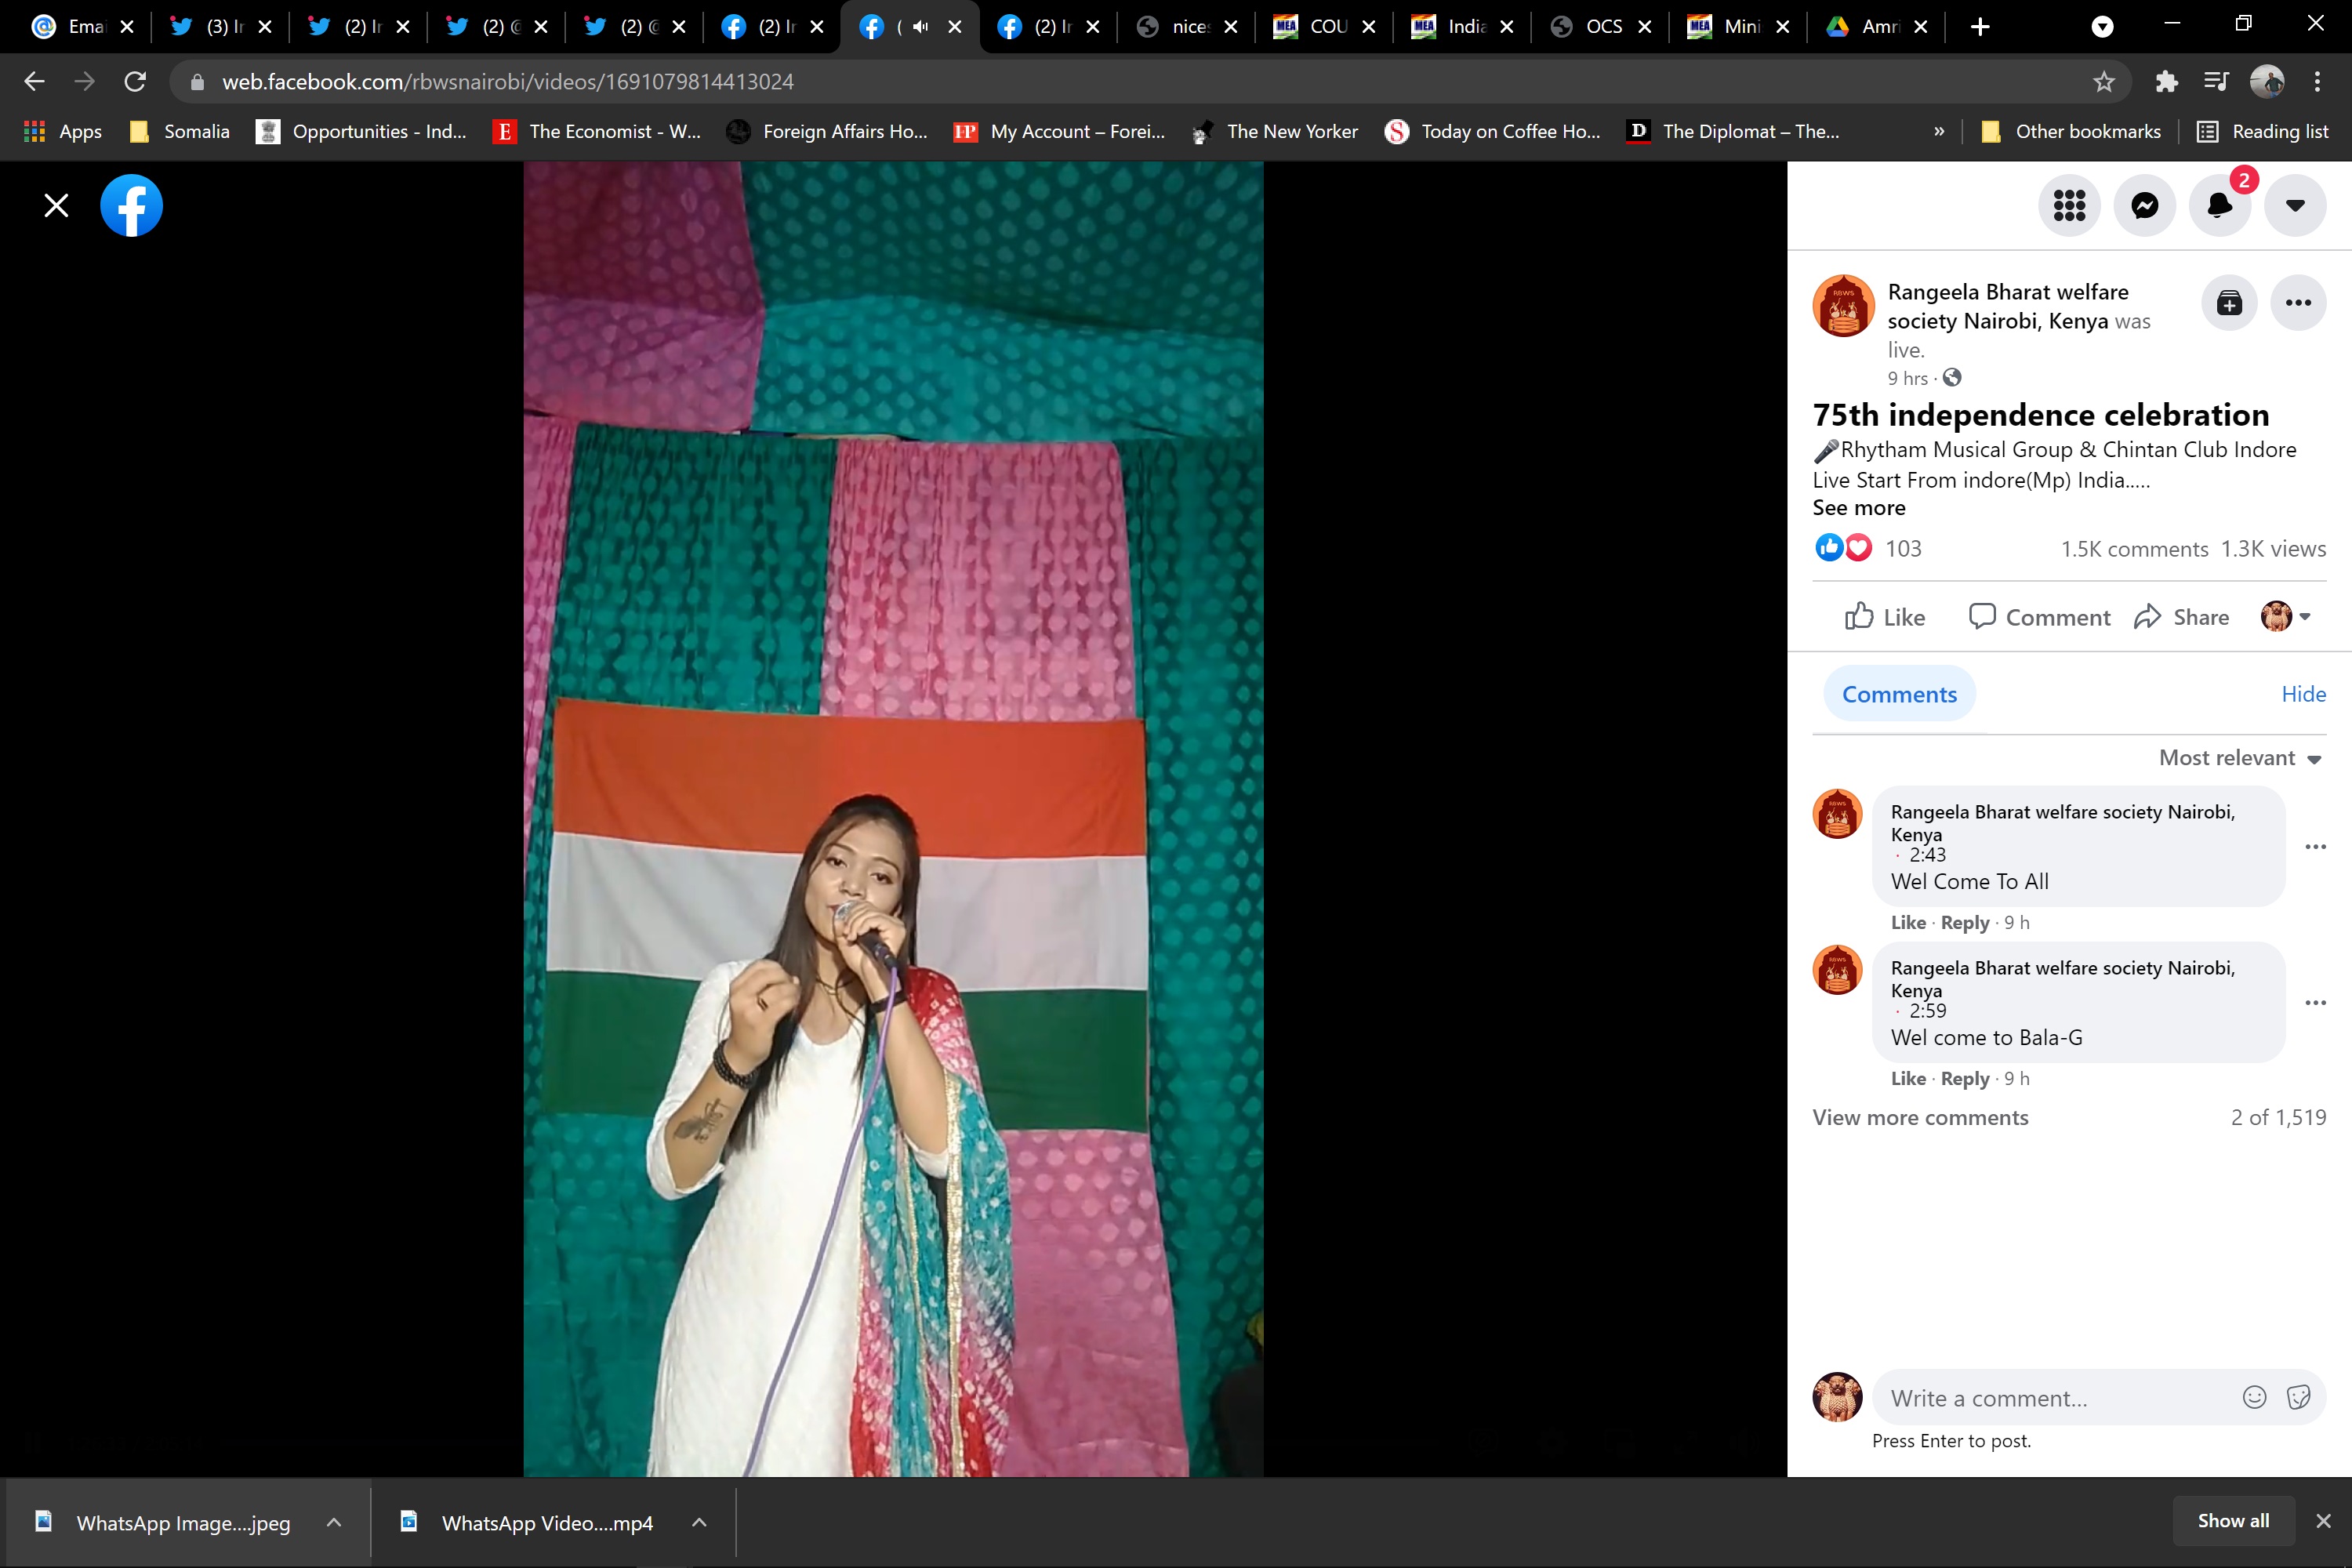
Task: Click See more in the description
Action: [x=1858, y=508]
